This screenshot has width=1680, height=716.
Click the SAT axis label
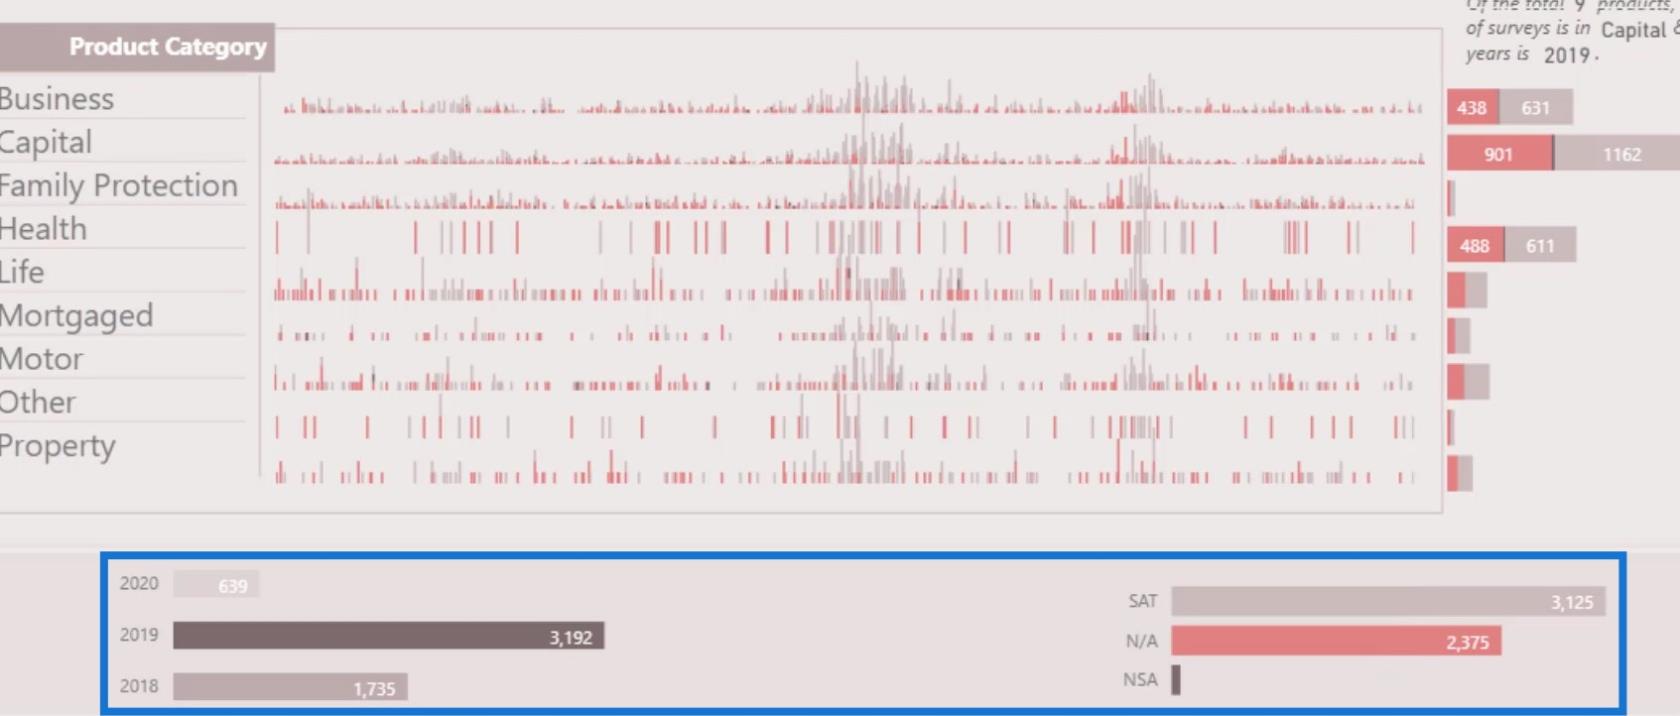coord(1143,601)
